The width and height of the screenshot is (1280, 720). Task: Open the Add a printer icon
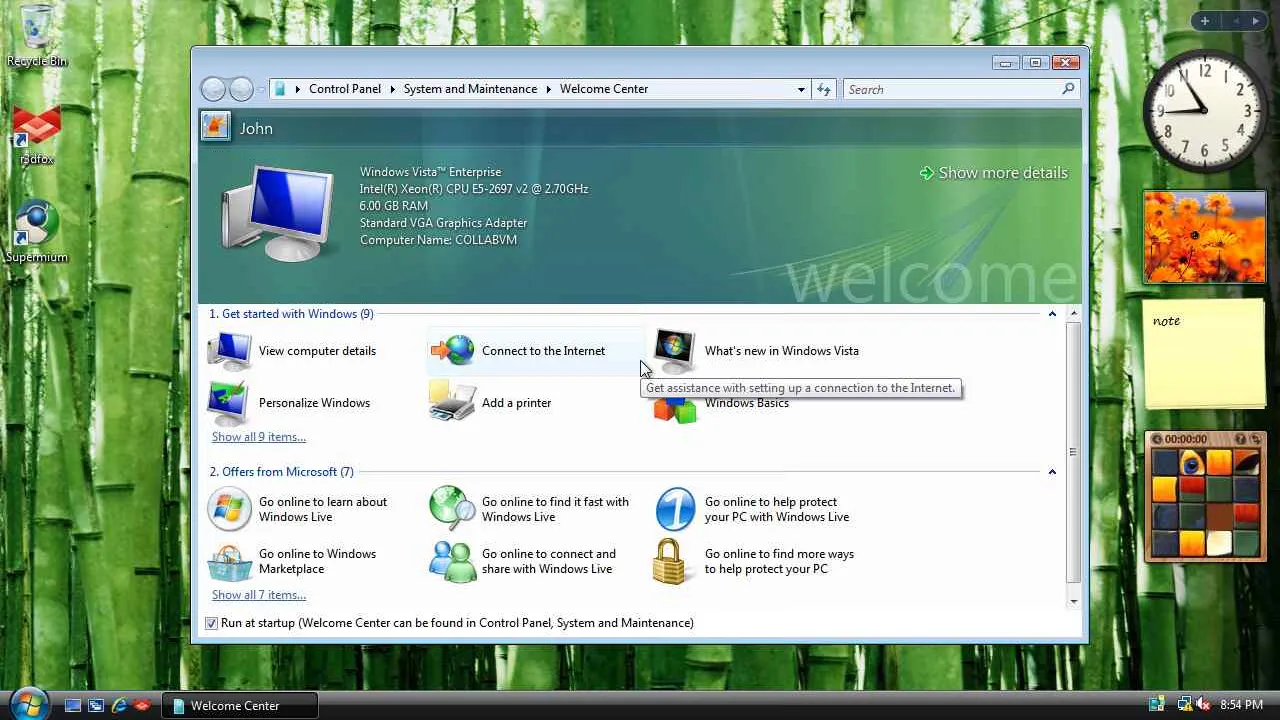[x=452, y=403]
